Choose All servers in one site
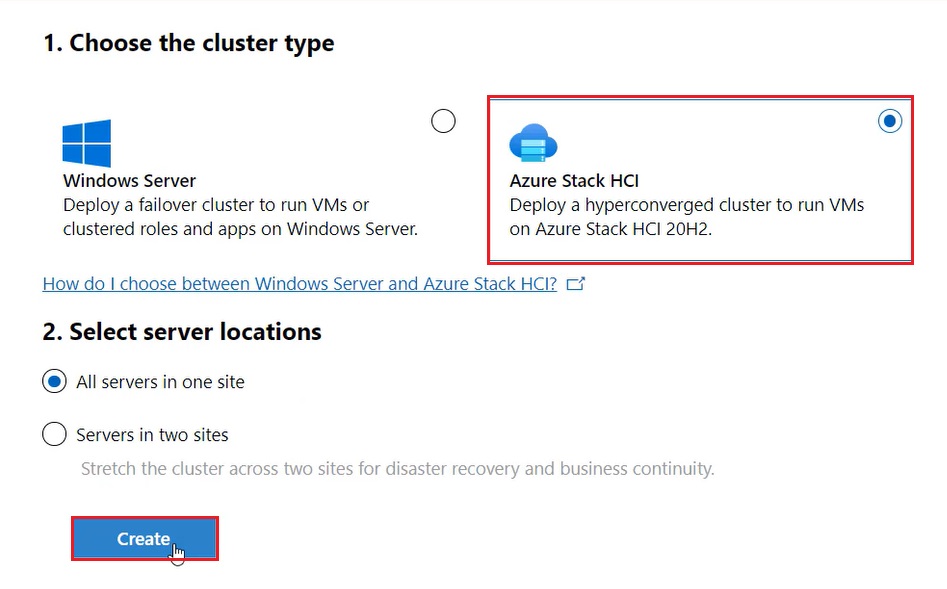Viewport: 947px width, 589px height. pos(54,381)
